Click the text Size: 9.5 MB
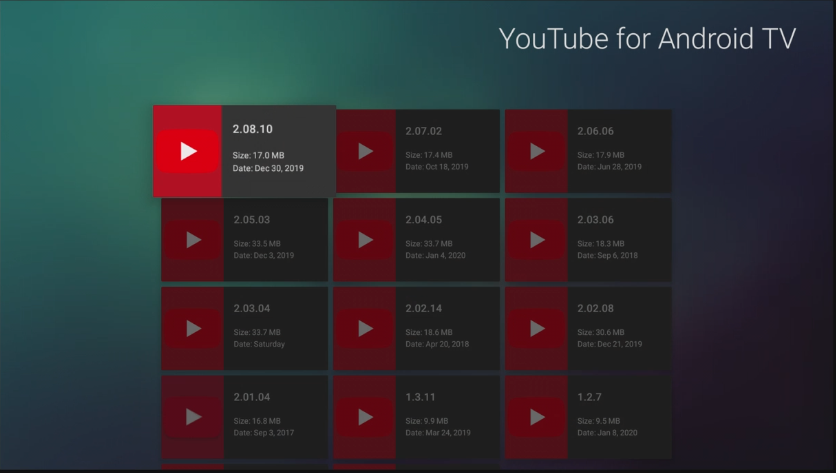Image resolution: width=836 pixels, height=473 pixels. pos(598,420)
